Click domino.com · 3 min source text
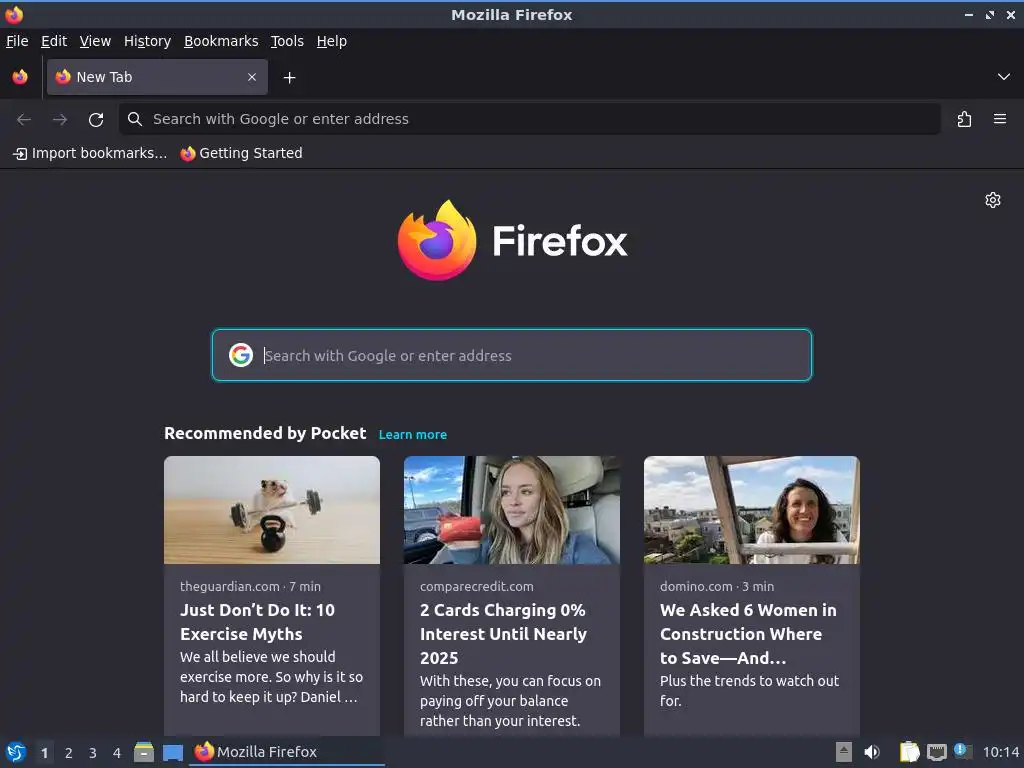 point(717,586)
